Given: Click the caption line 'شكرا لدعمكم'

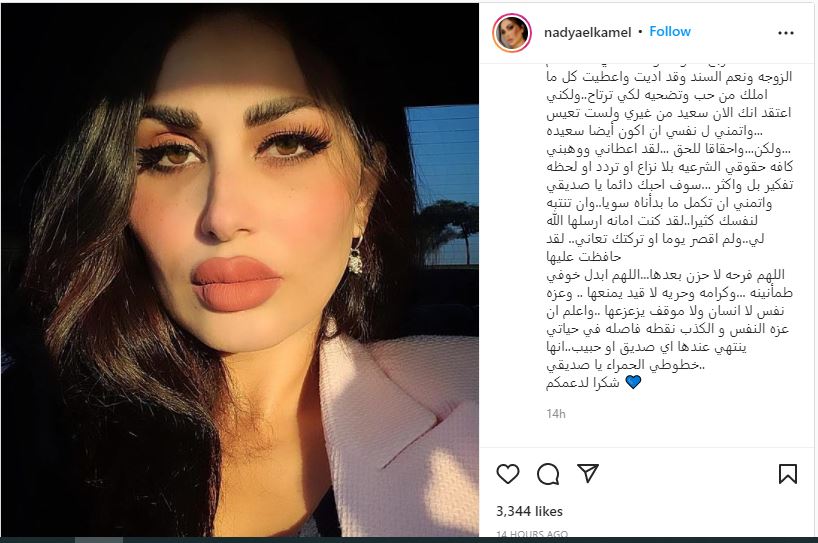Looking at the screenshot, I should coord(583,383).
